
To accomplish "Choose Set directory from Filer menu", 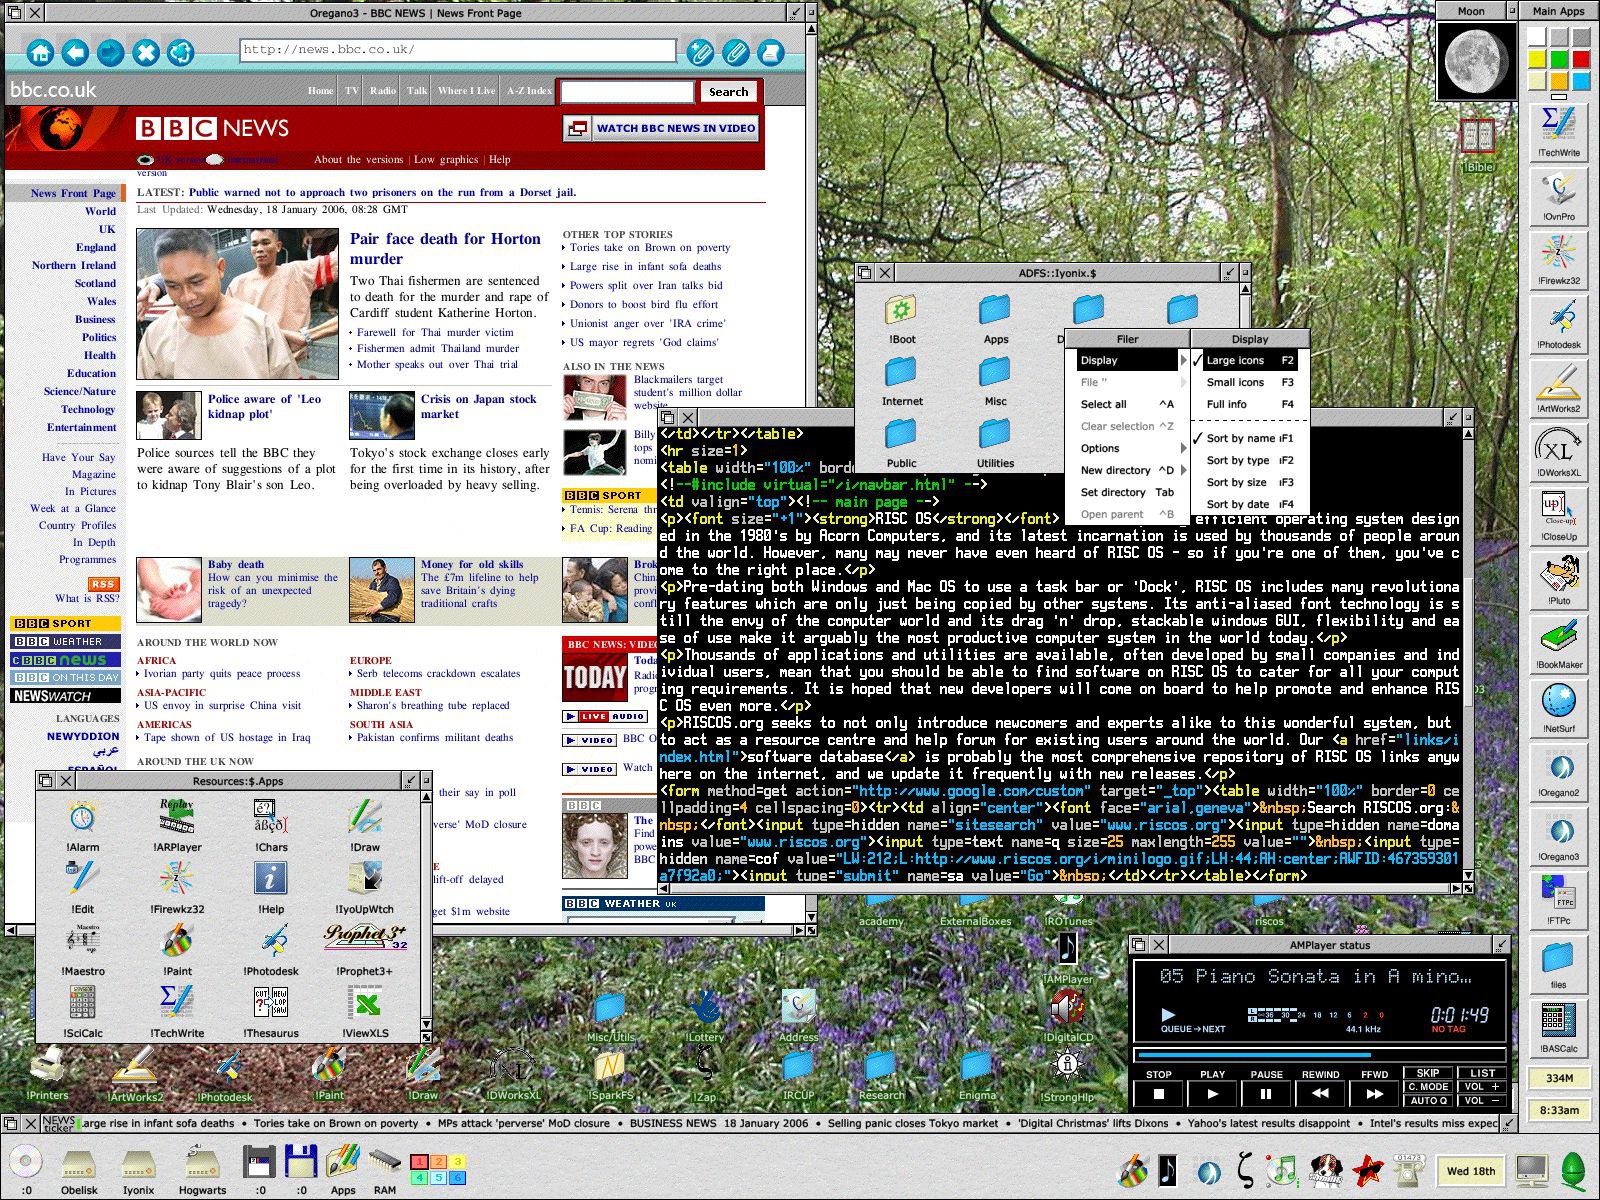I will click(1127, 492).
